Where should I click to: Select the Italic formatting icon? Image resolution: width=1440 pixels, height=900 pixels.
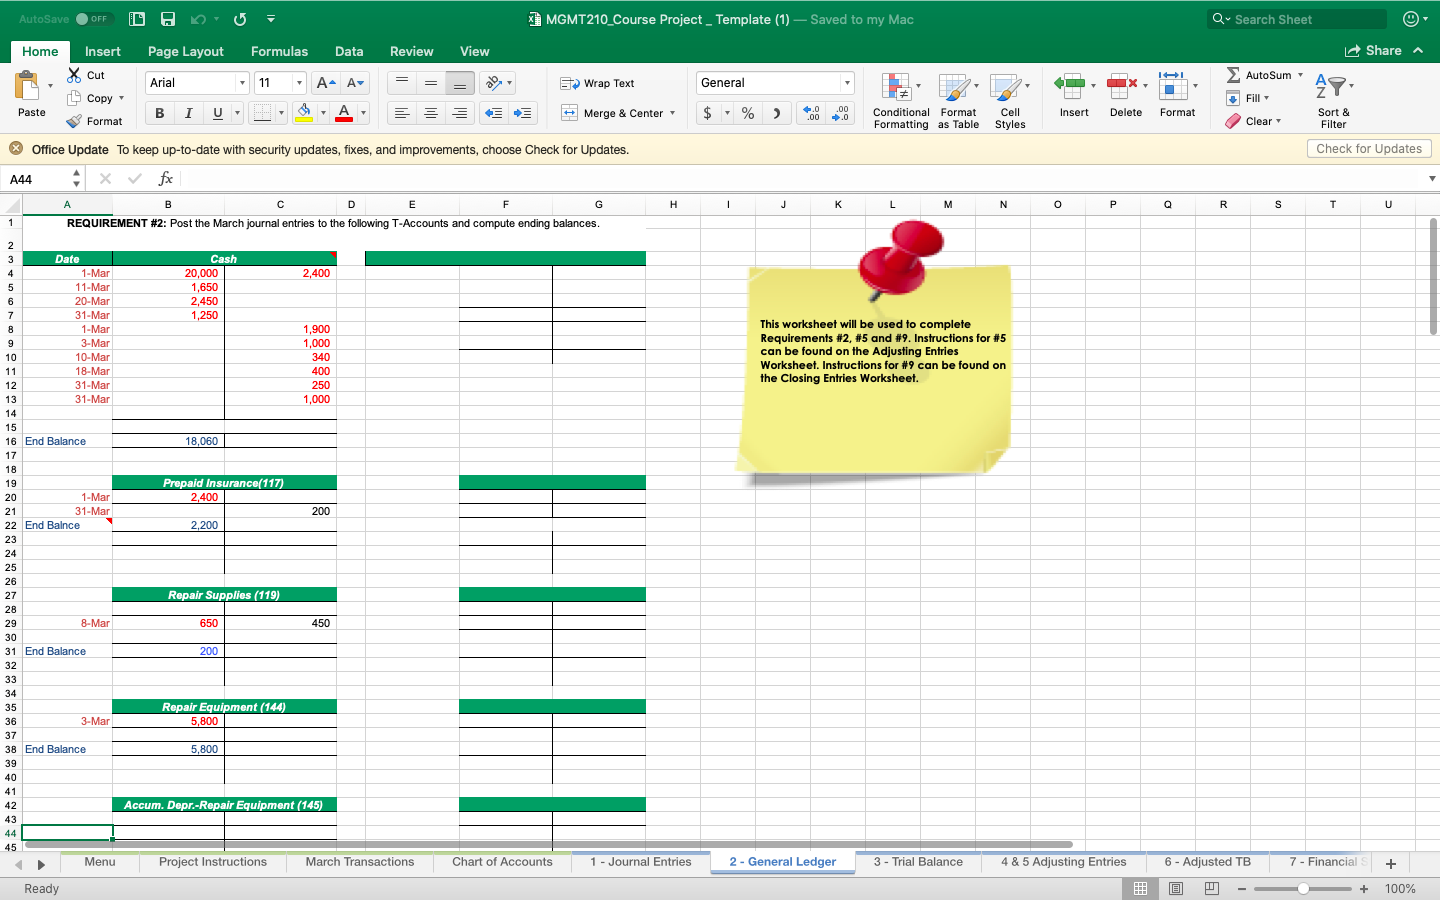(188, 113)
